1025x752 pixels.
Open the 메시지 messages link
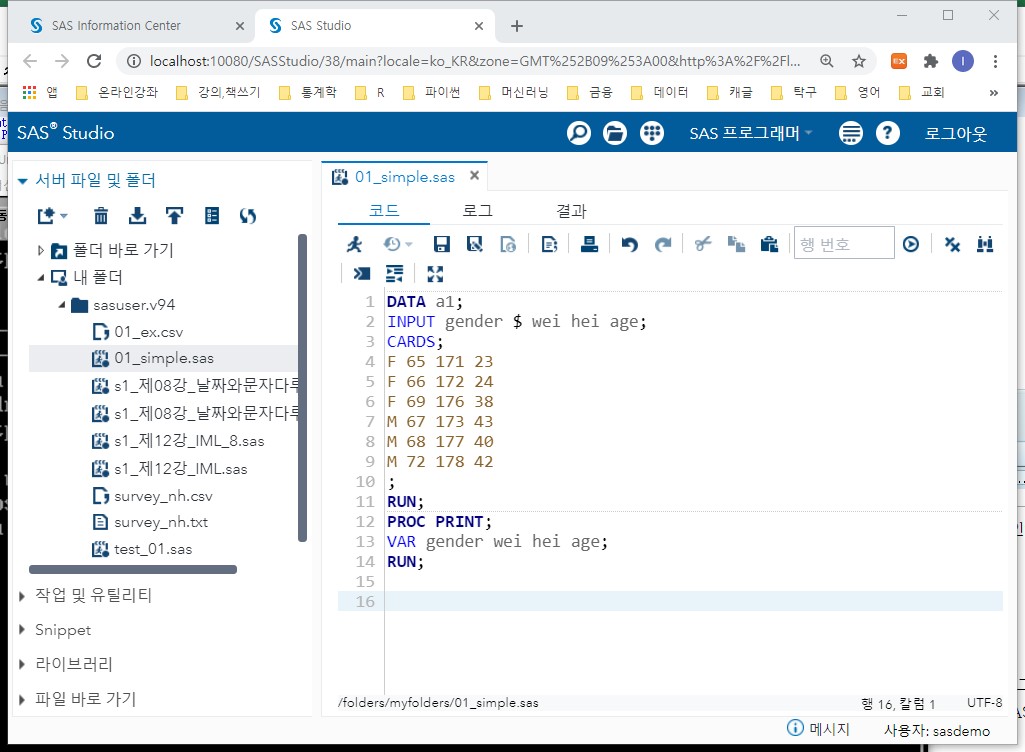coord(818,728)
